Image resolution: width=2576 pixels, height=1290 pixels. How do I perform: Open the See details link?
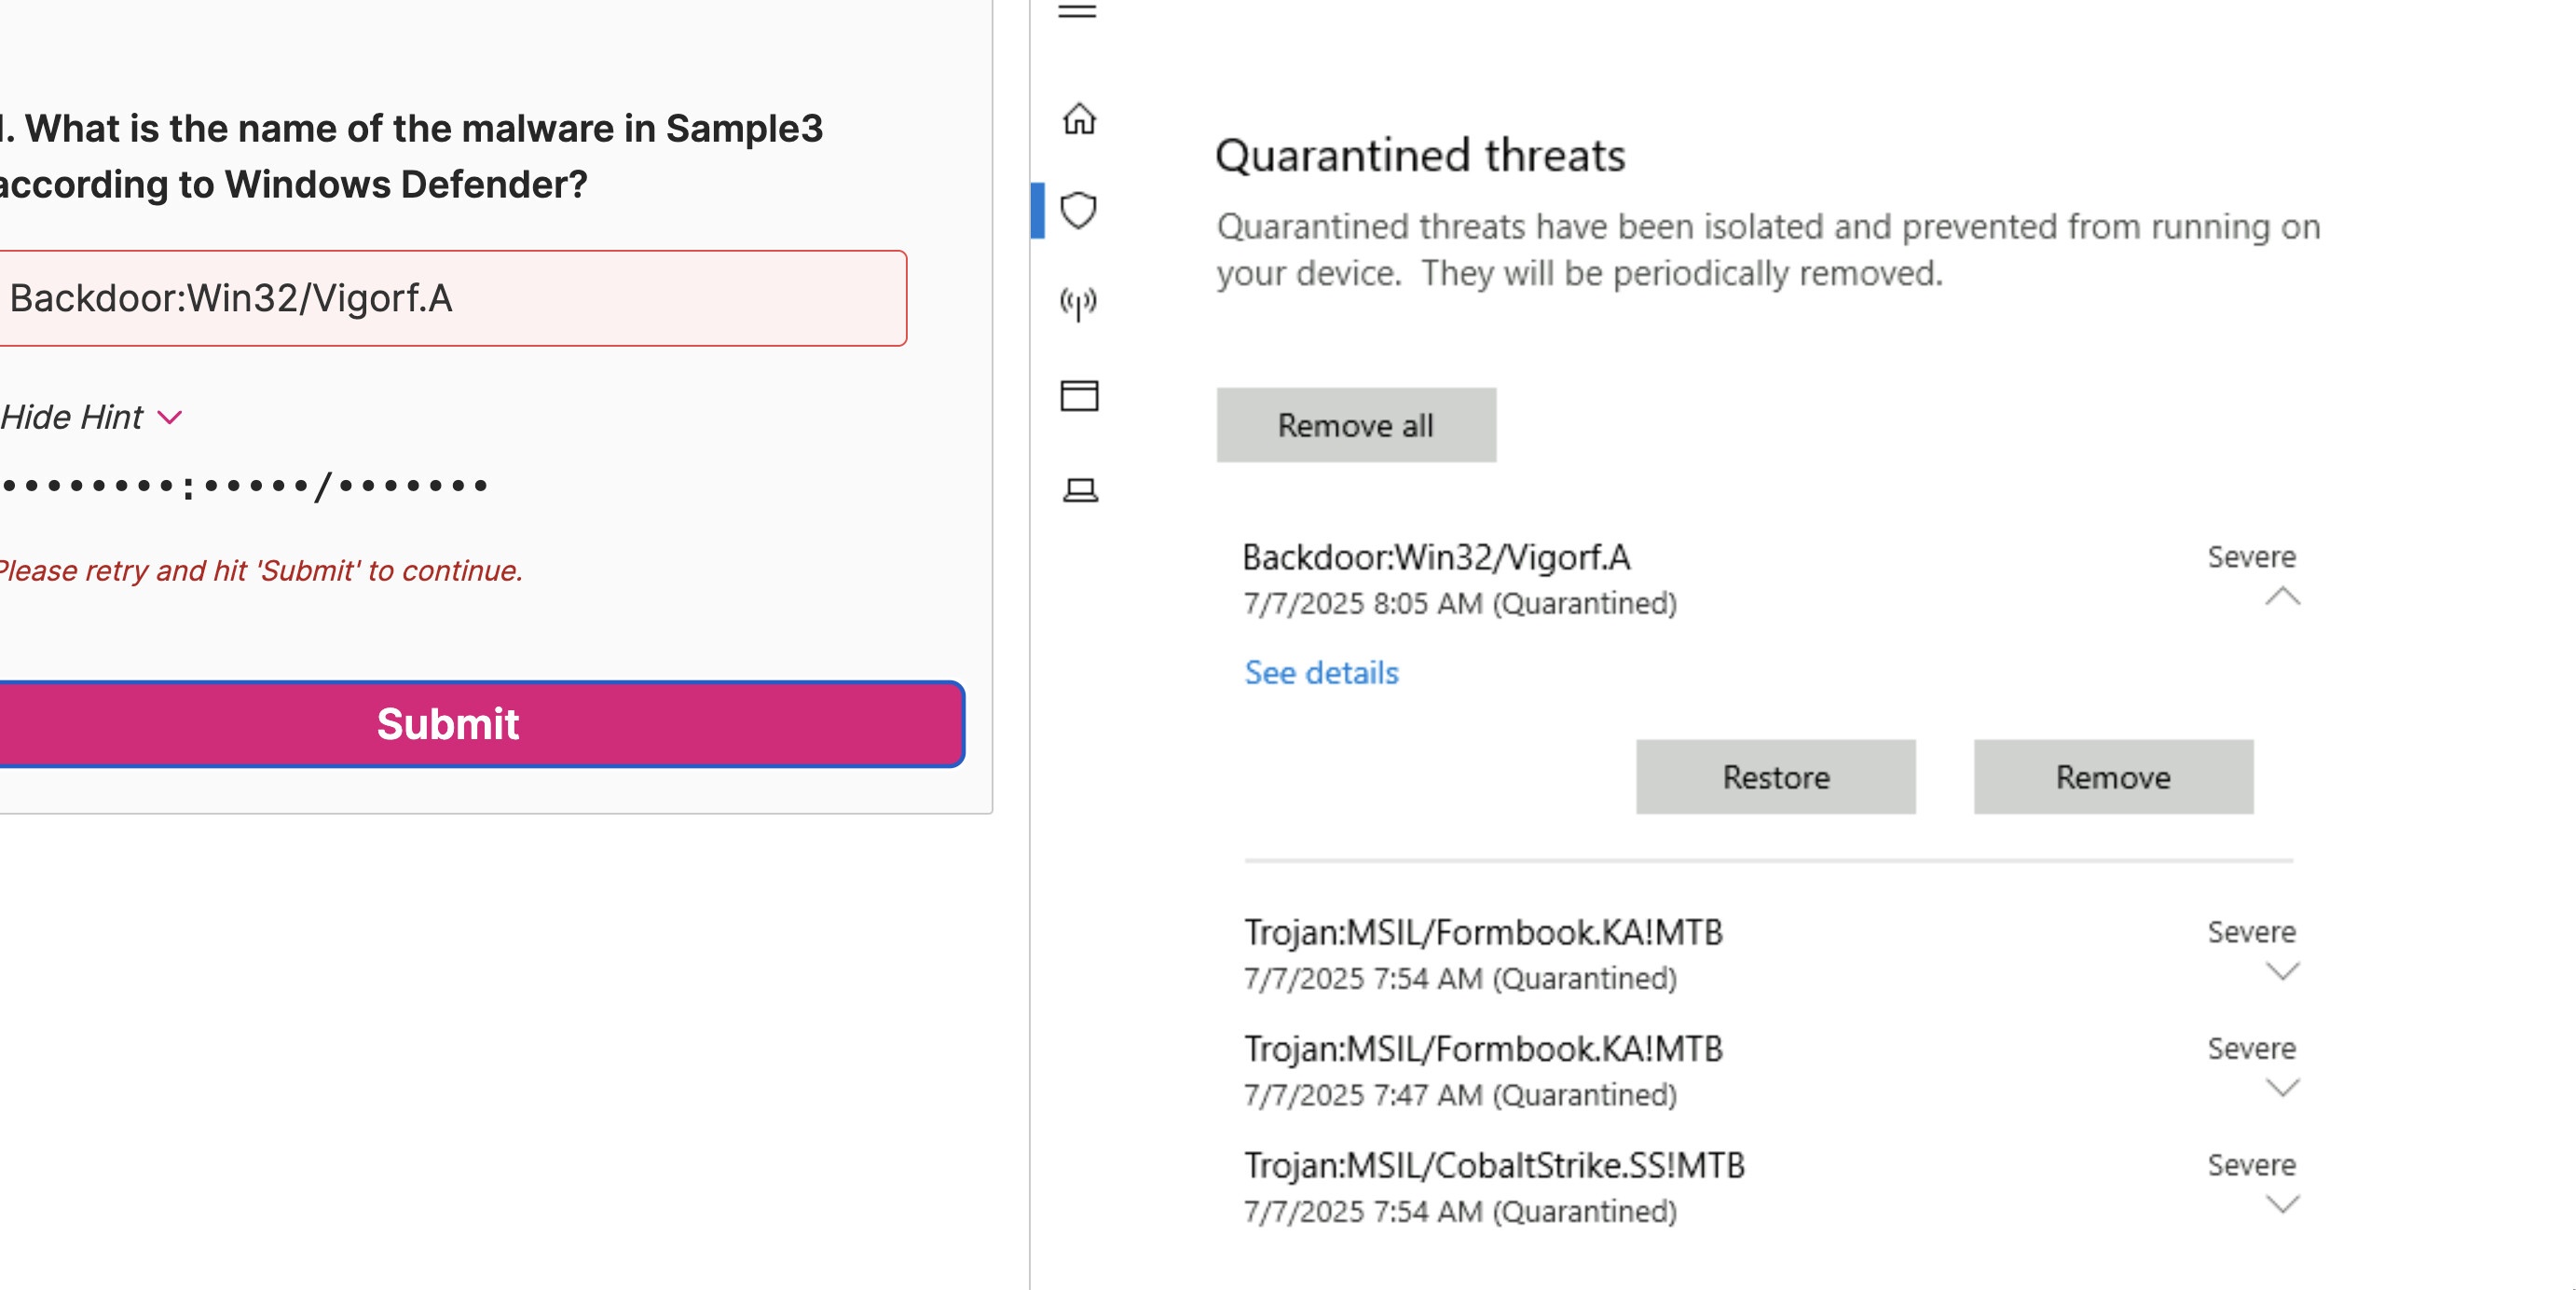click(1320, 673)
